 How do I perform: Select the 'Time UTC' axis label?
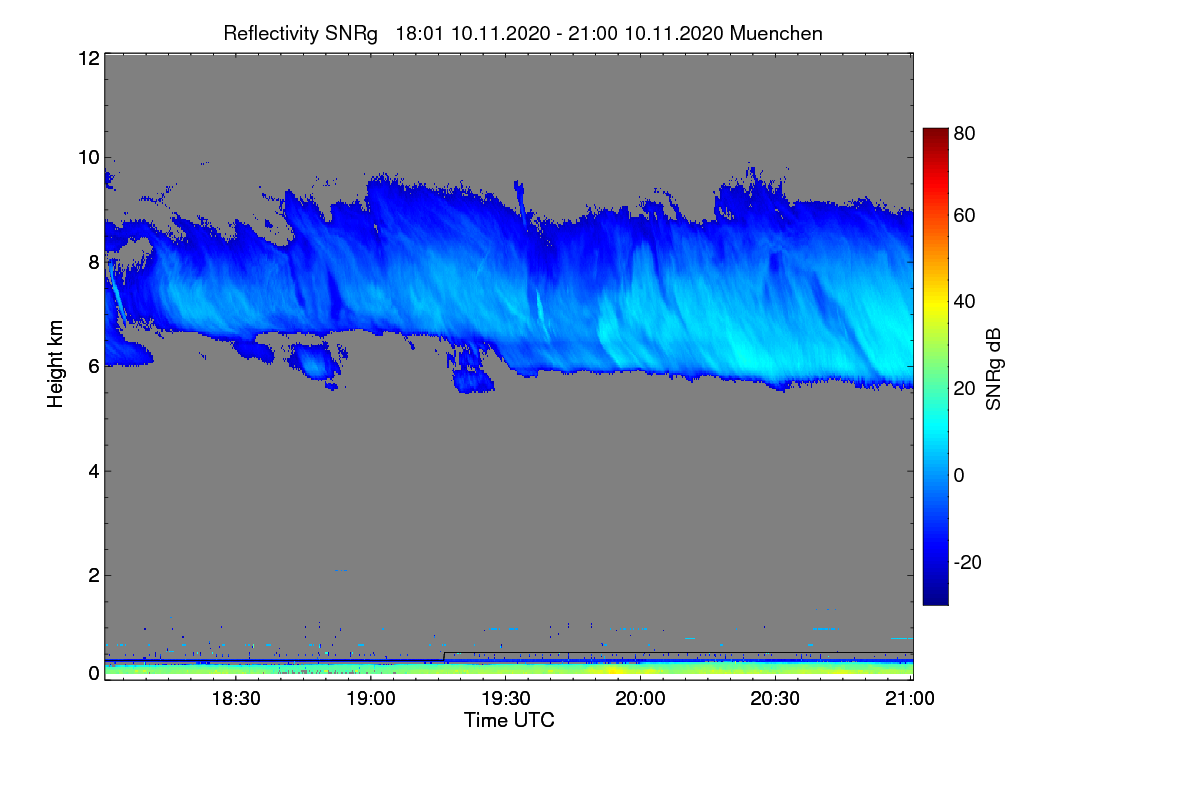coord(509,720)
